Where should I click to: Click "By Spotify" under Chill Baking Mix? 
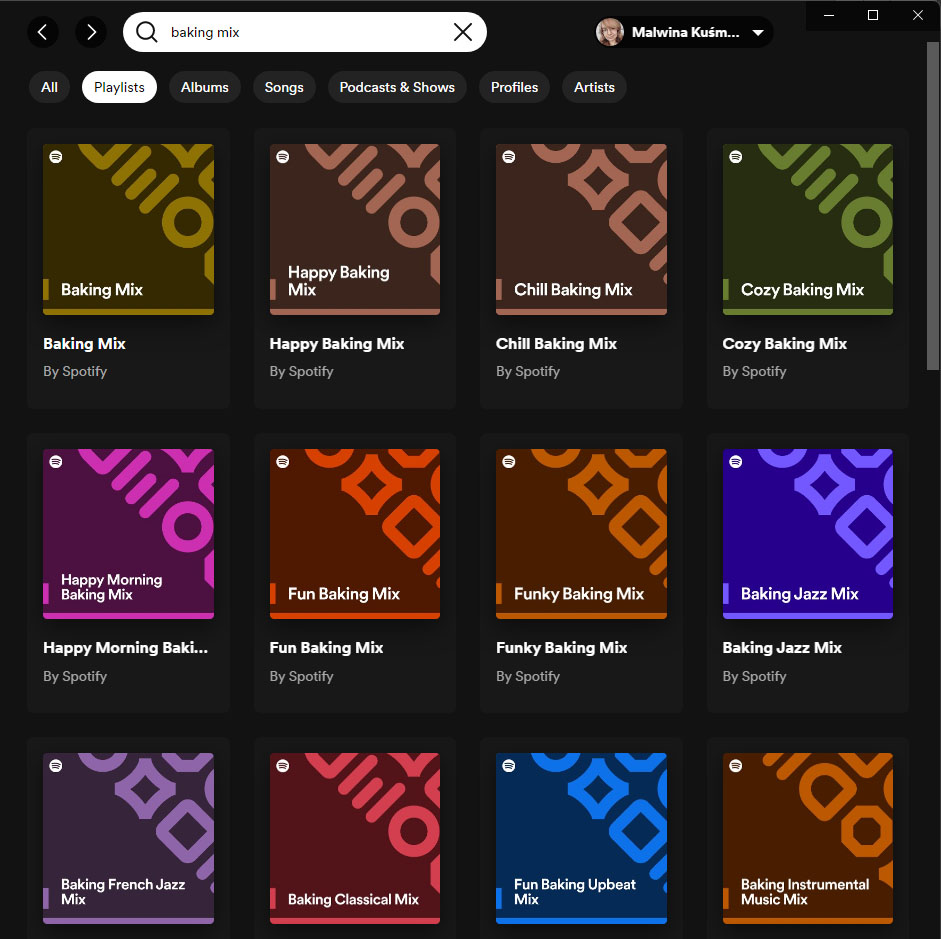tap(528, 372)
